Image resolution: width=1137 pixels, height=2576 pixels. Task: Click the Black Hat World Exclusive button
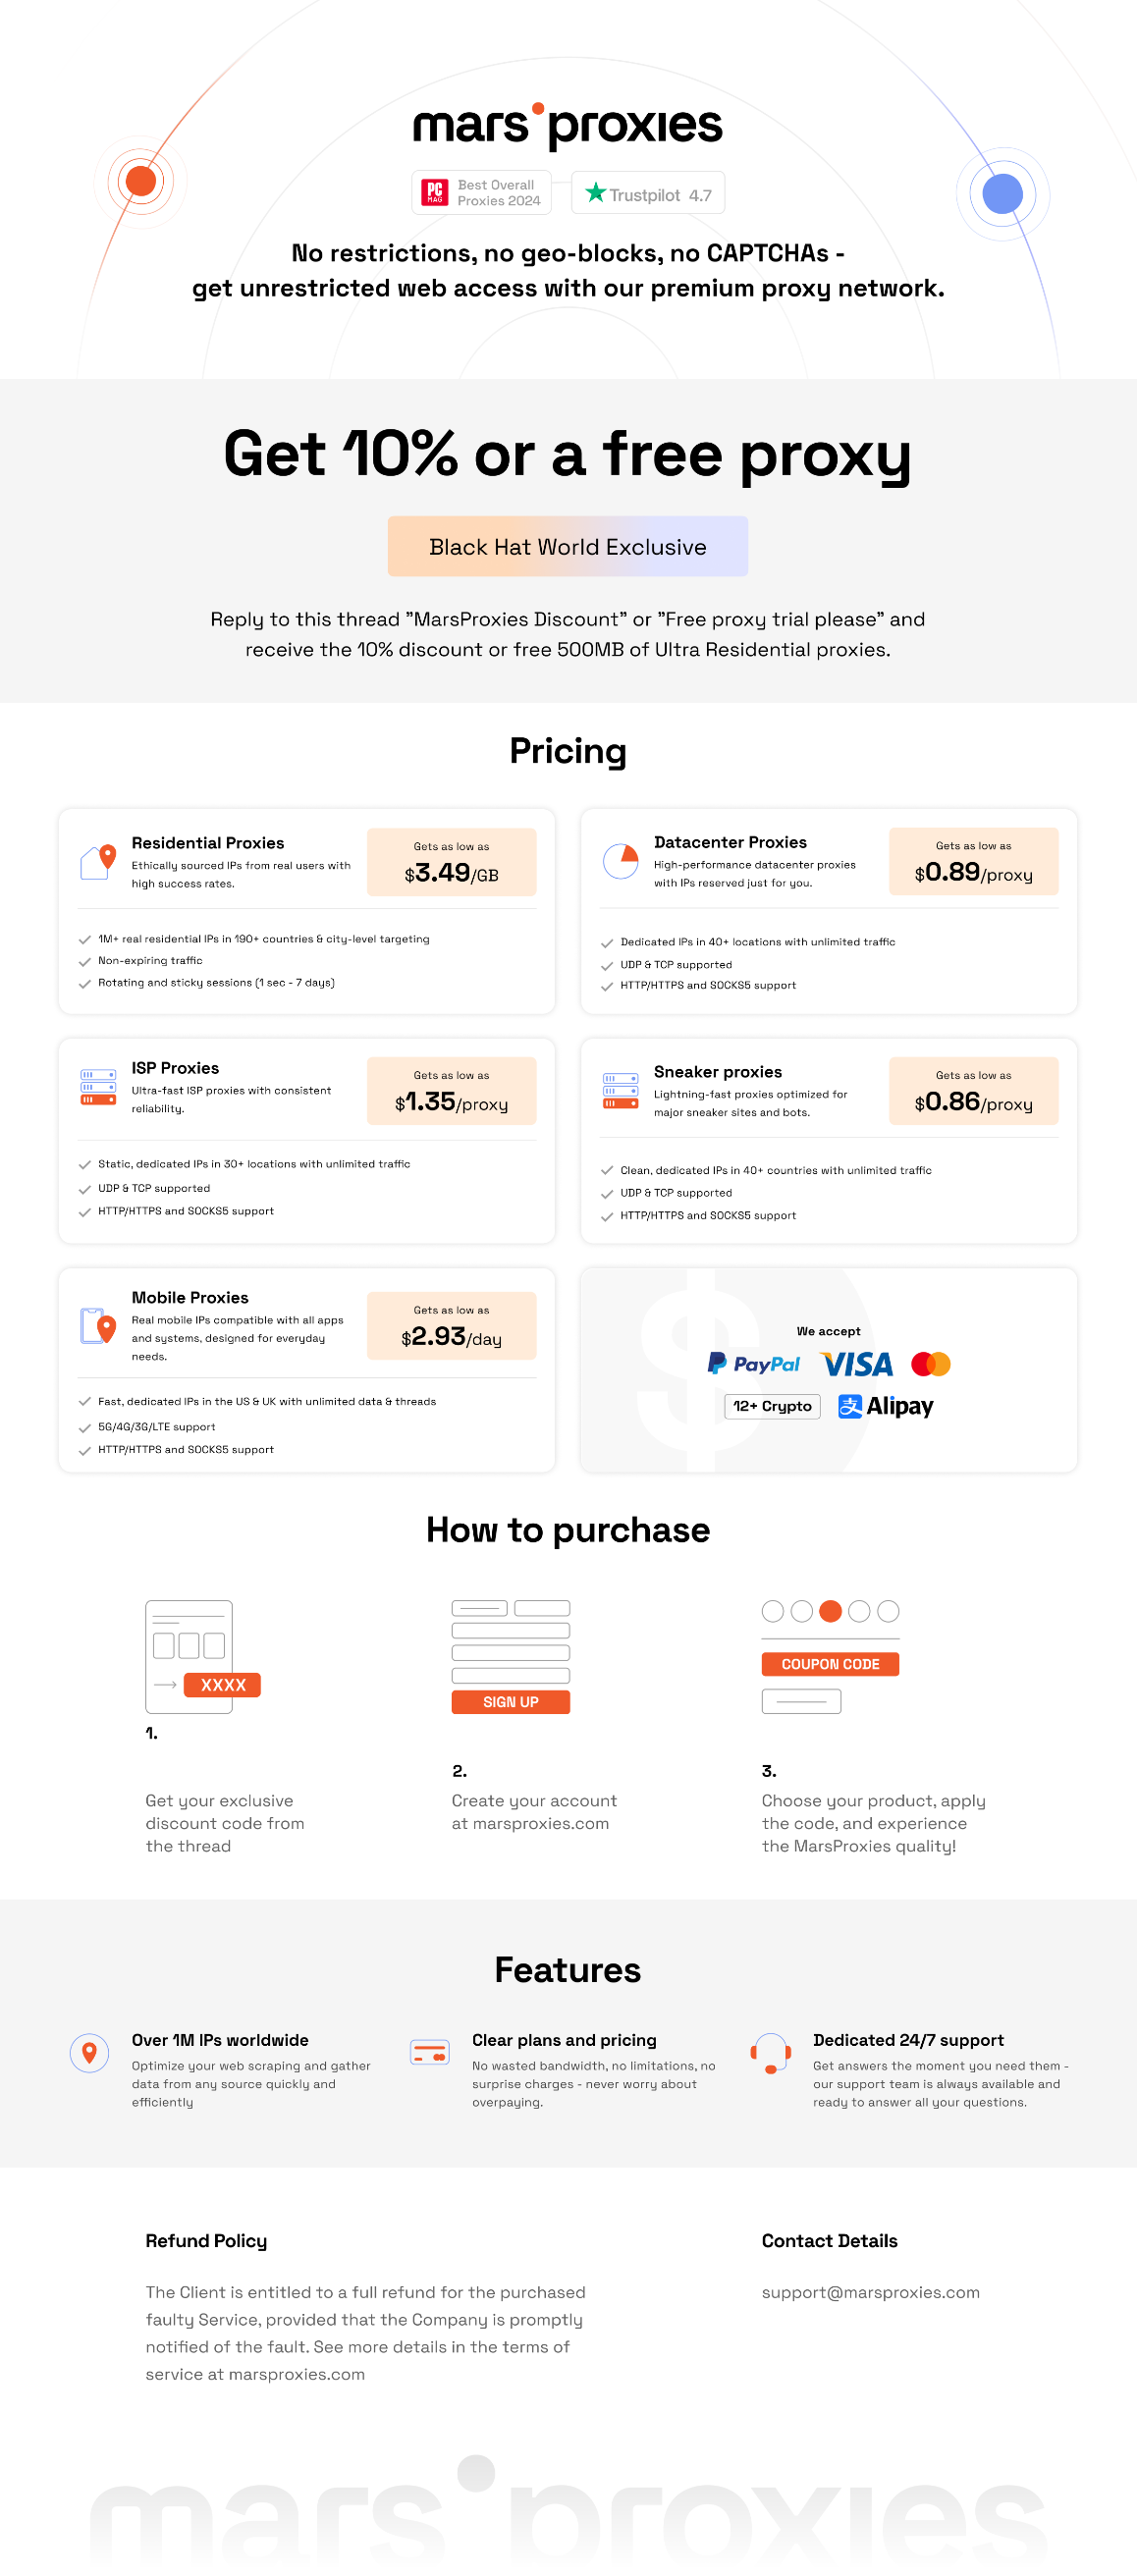point(568,546)
